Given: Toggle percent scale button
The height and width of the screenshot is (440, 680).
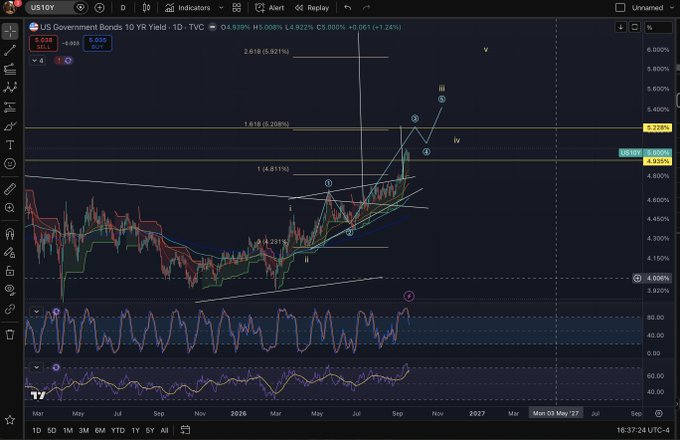Looking at the screenshot, I should 658,27.
